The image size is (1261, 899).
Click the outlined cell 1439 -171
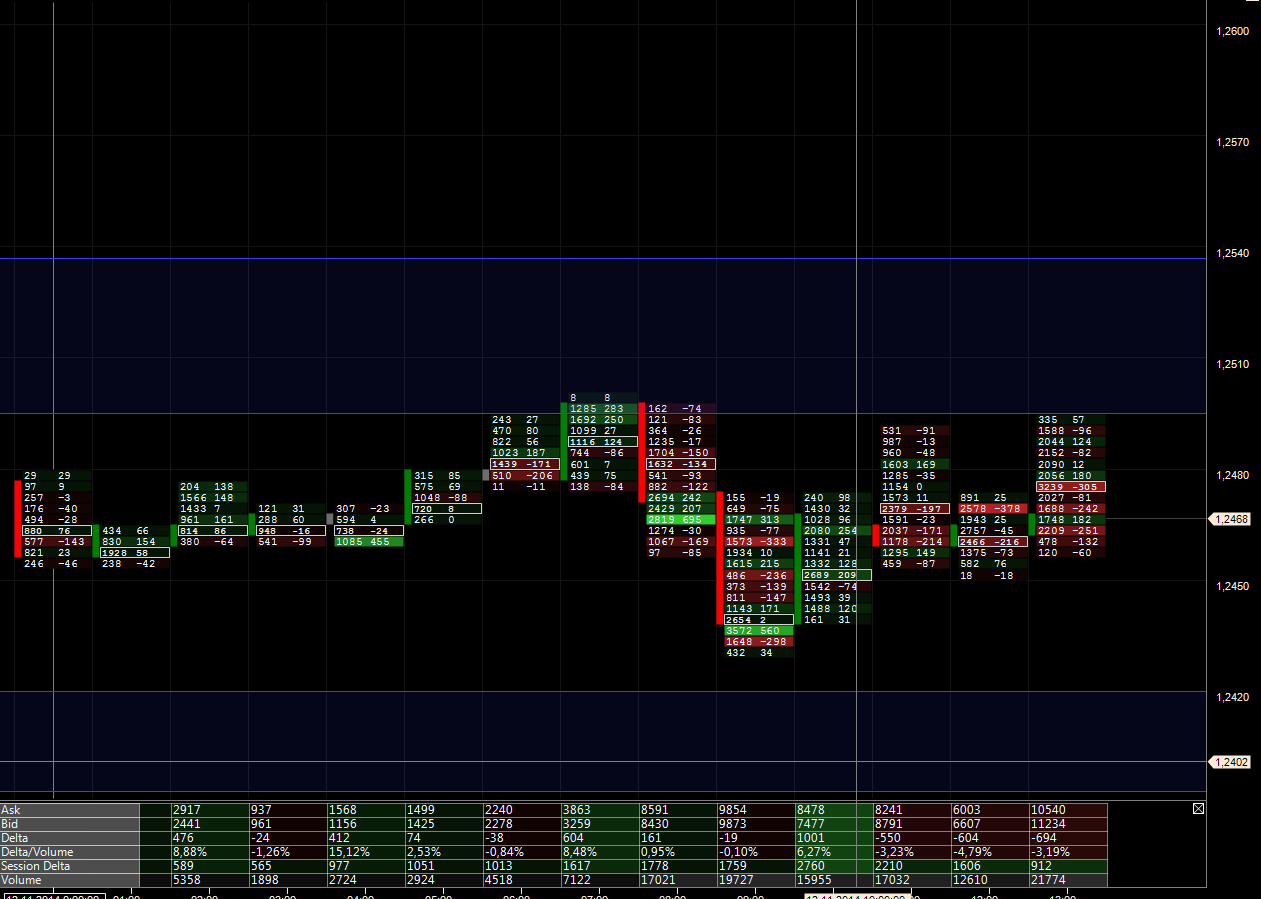[x=525, y=465]
